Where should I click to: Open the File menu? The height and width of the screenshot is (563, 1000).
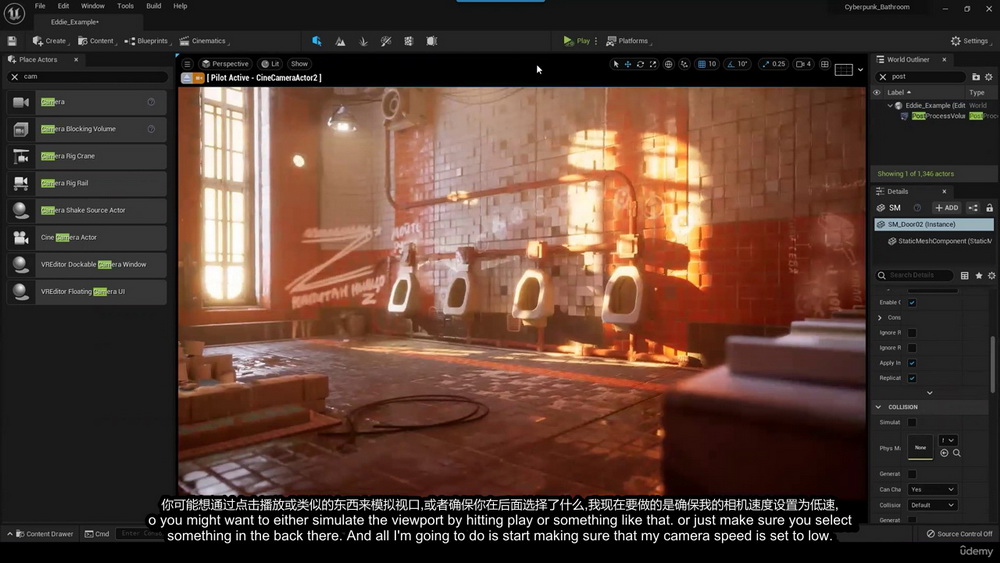[x=40, y=6]
